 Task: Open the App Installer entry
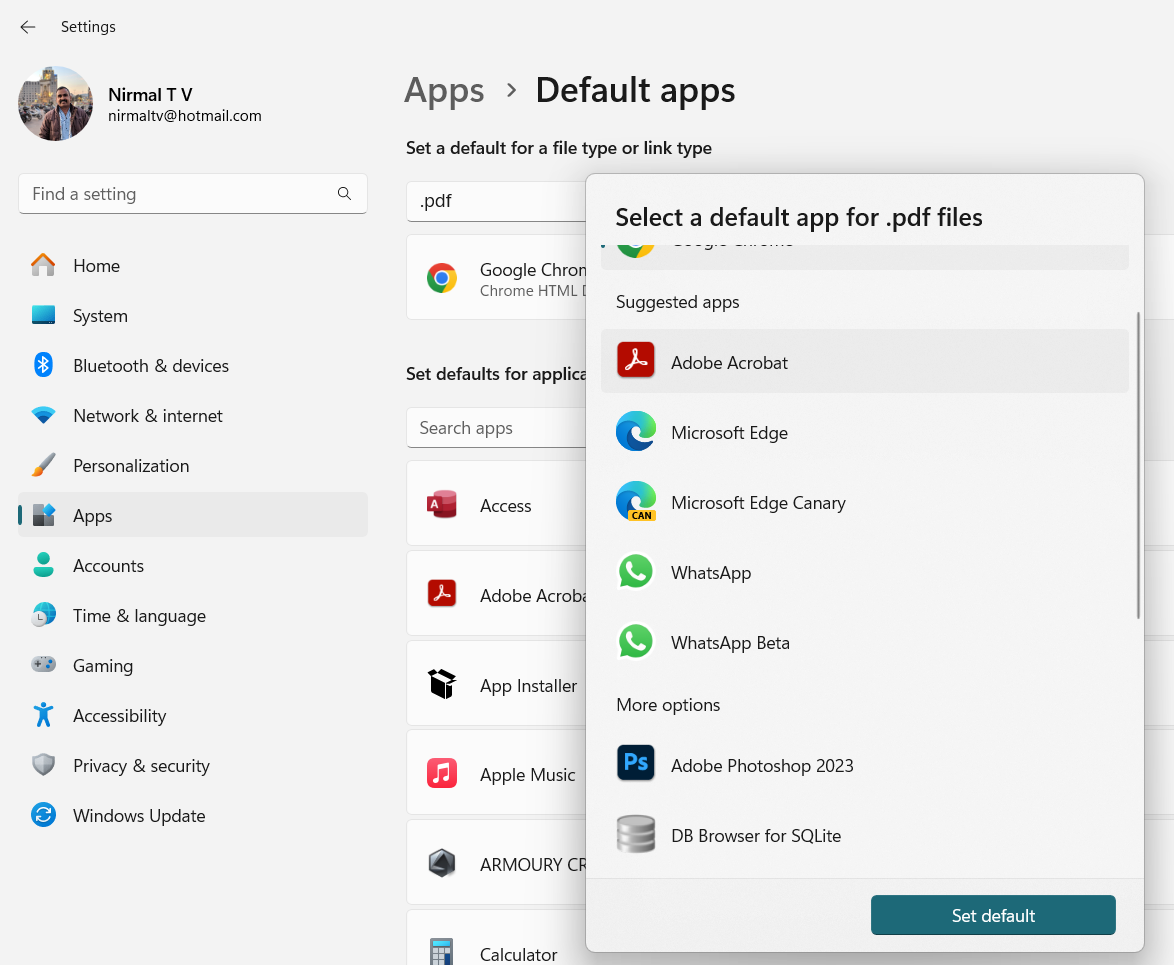(x=496, y=683)
